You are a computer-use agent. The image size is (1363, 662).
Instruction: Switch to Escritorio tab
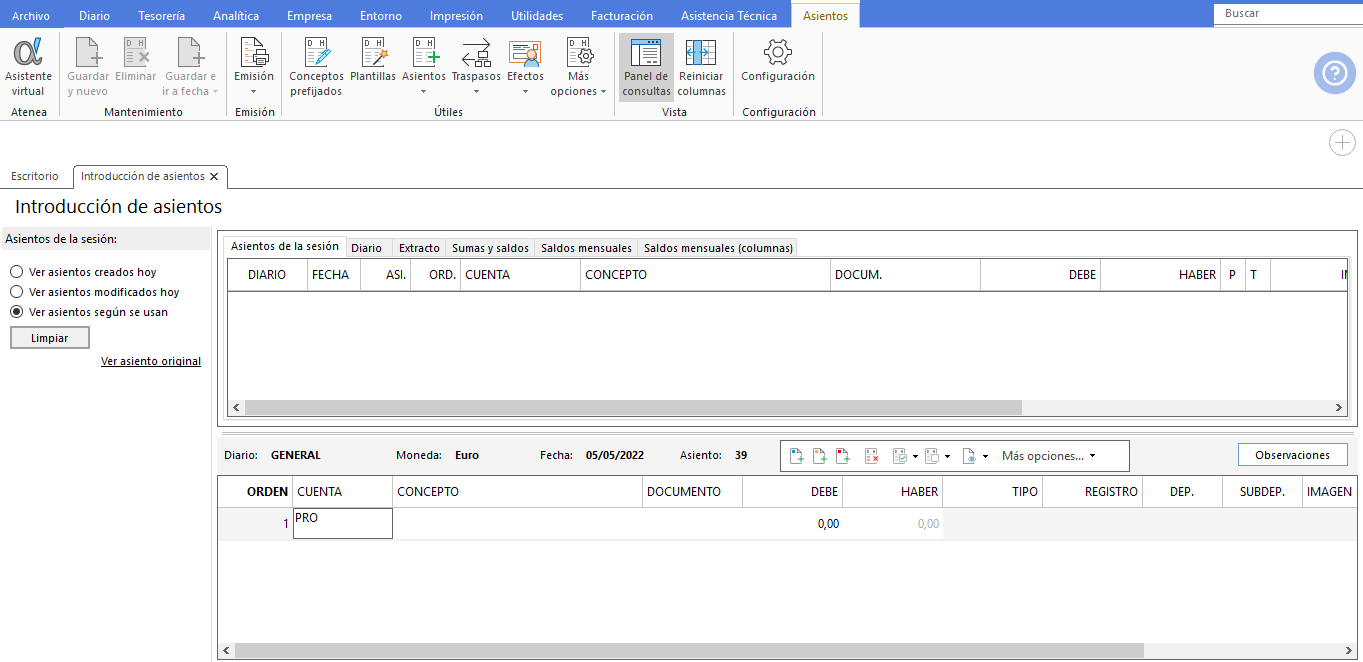pyautogui.click(x=35, y=176)
